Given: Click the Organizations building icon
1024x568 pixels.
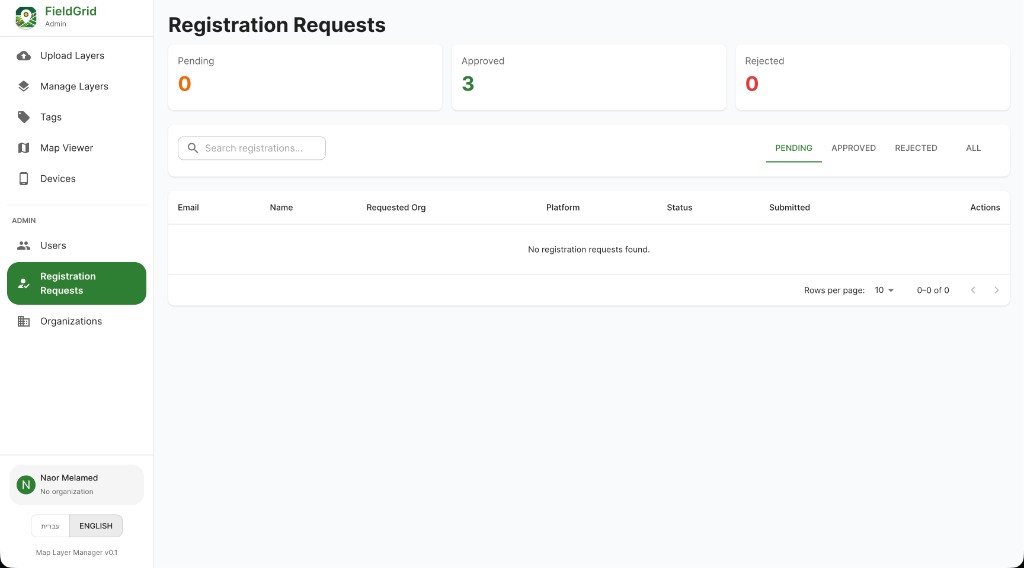Looking at the screenshot, I should point(24,321).
